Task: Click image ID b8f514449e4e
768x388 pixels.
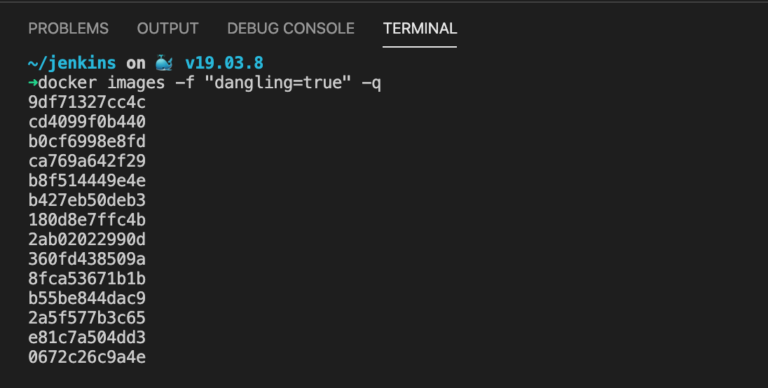Action: 87,181
